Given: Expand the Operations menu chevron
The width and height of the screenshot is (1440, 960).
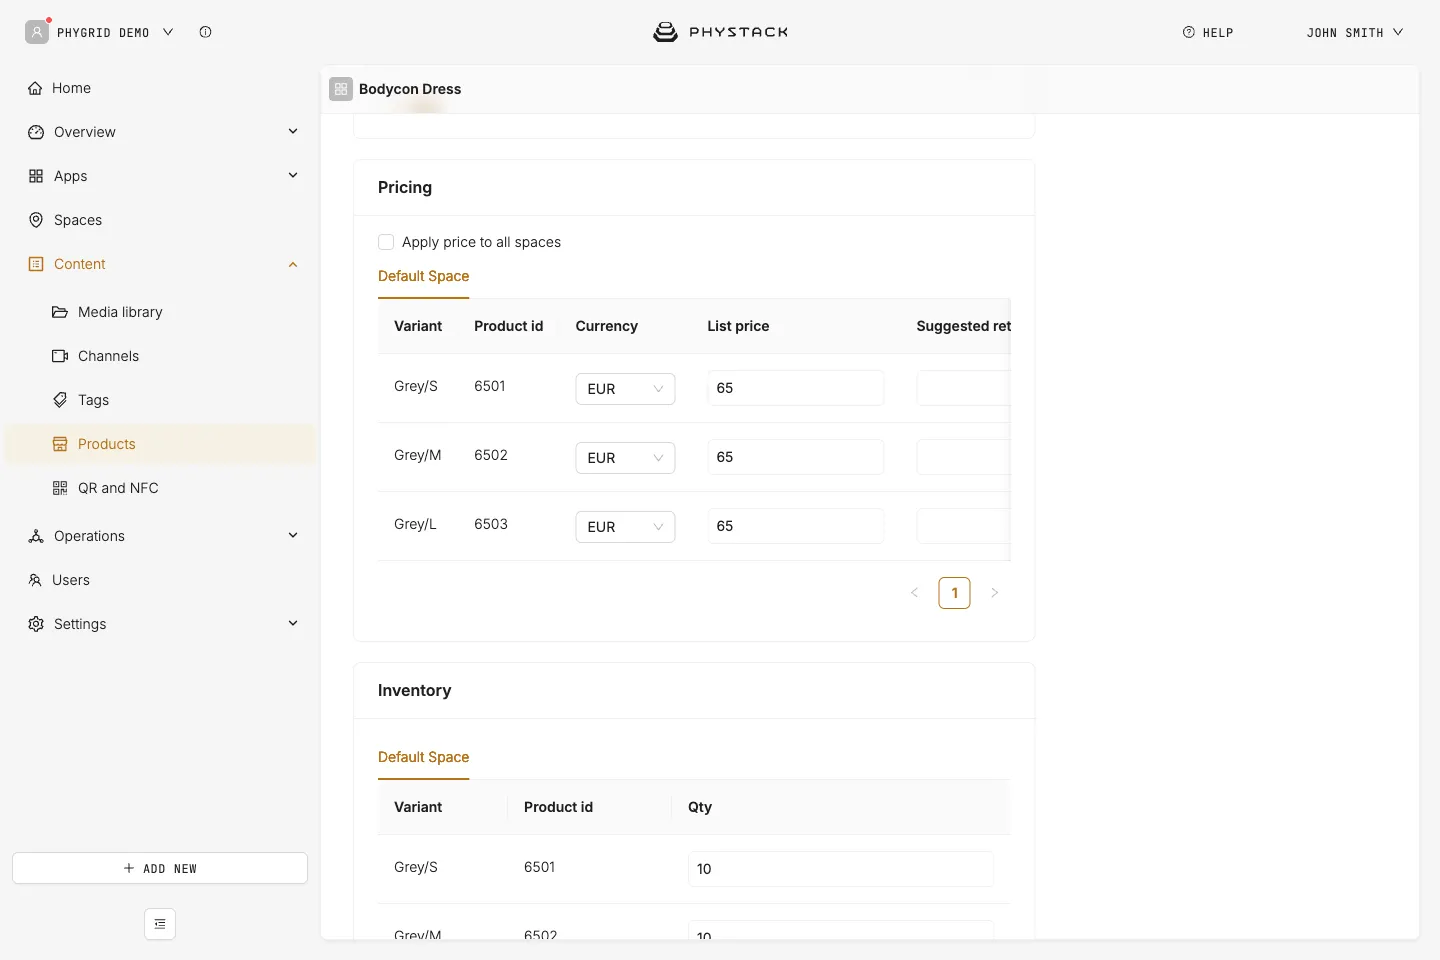Looking at the screenshot, I should 293,535.
